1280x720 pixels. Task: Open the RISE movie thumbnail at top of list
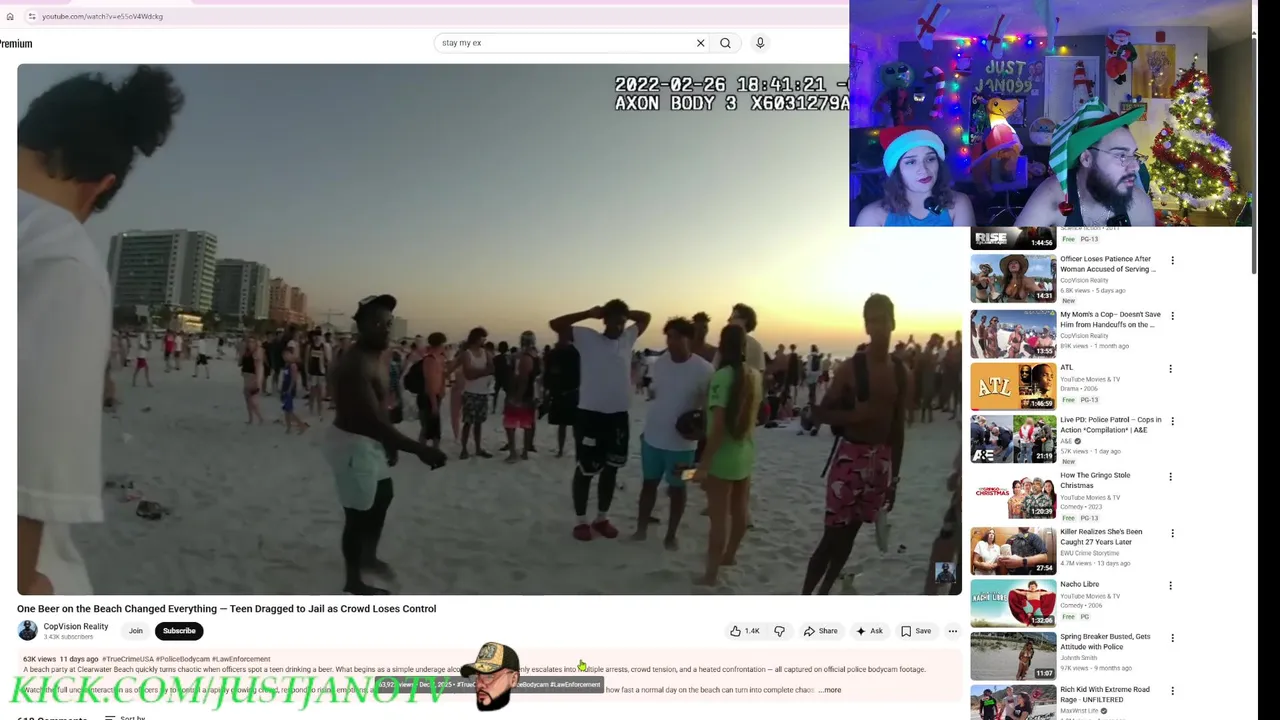(x=1013, y=238)
